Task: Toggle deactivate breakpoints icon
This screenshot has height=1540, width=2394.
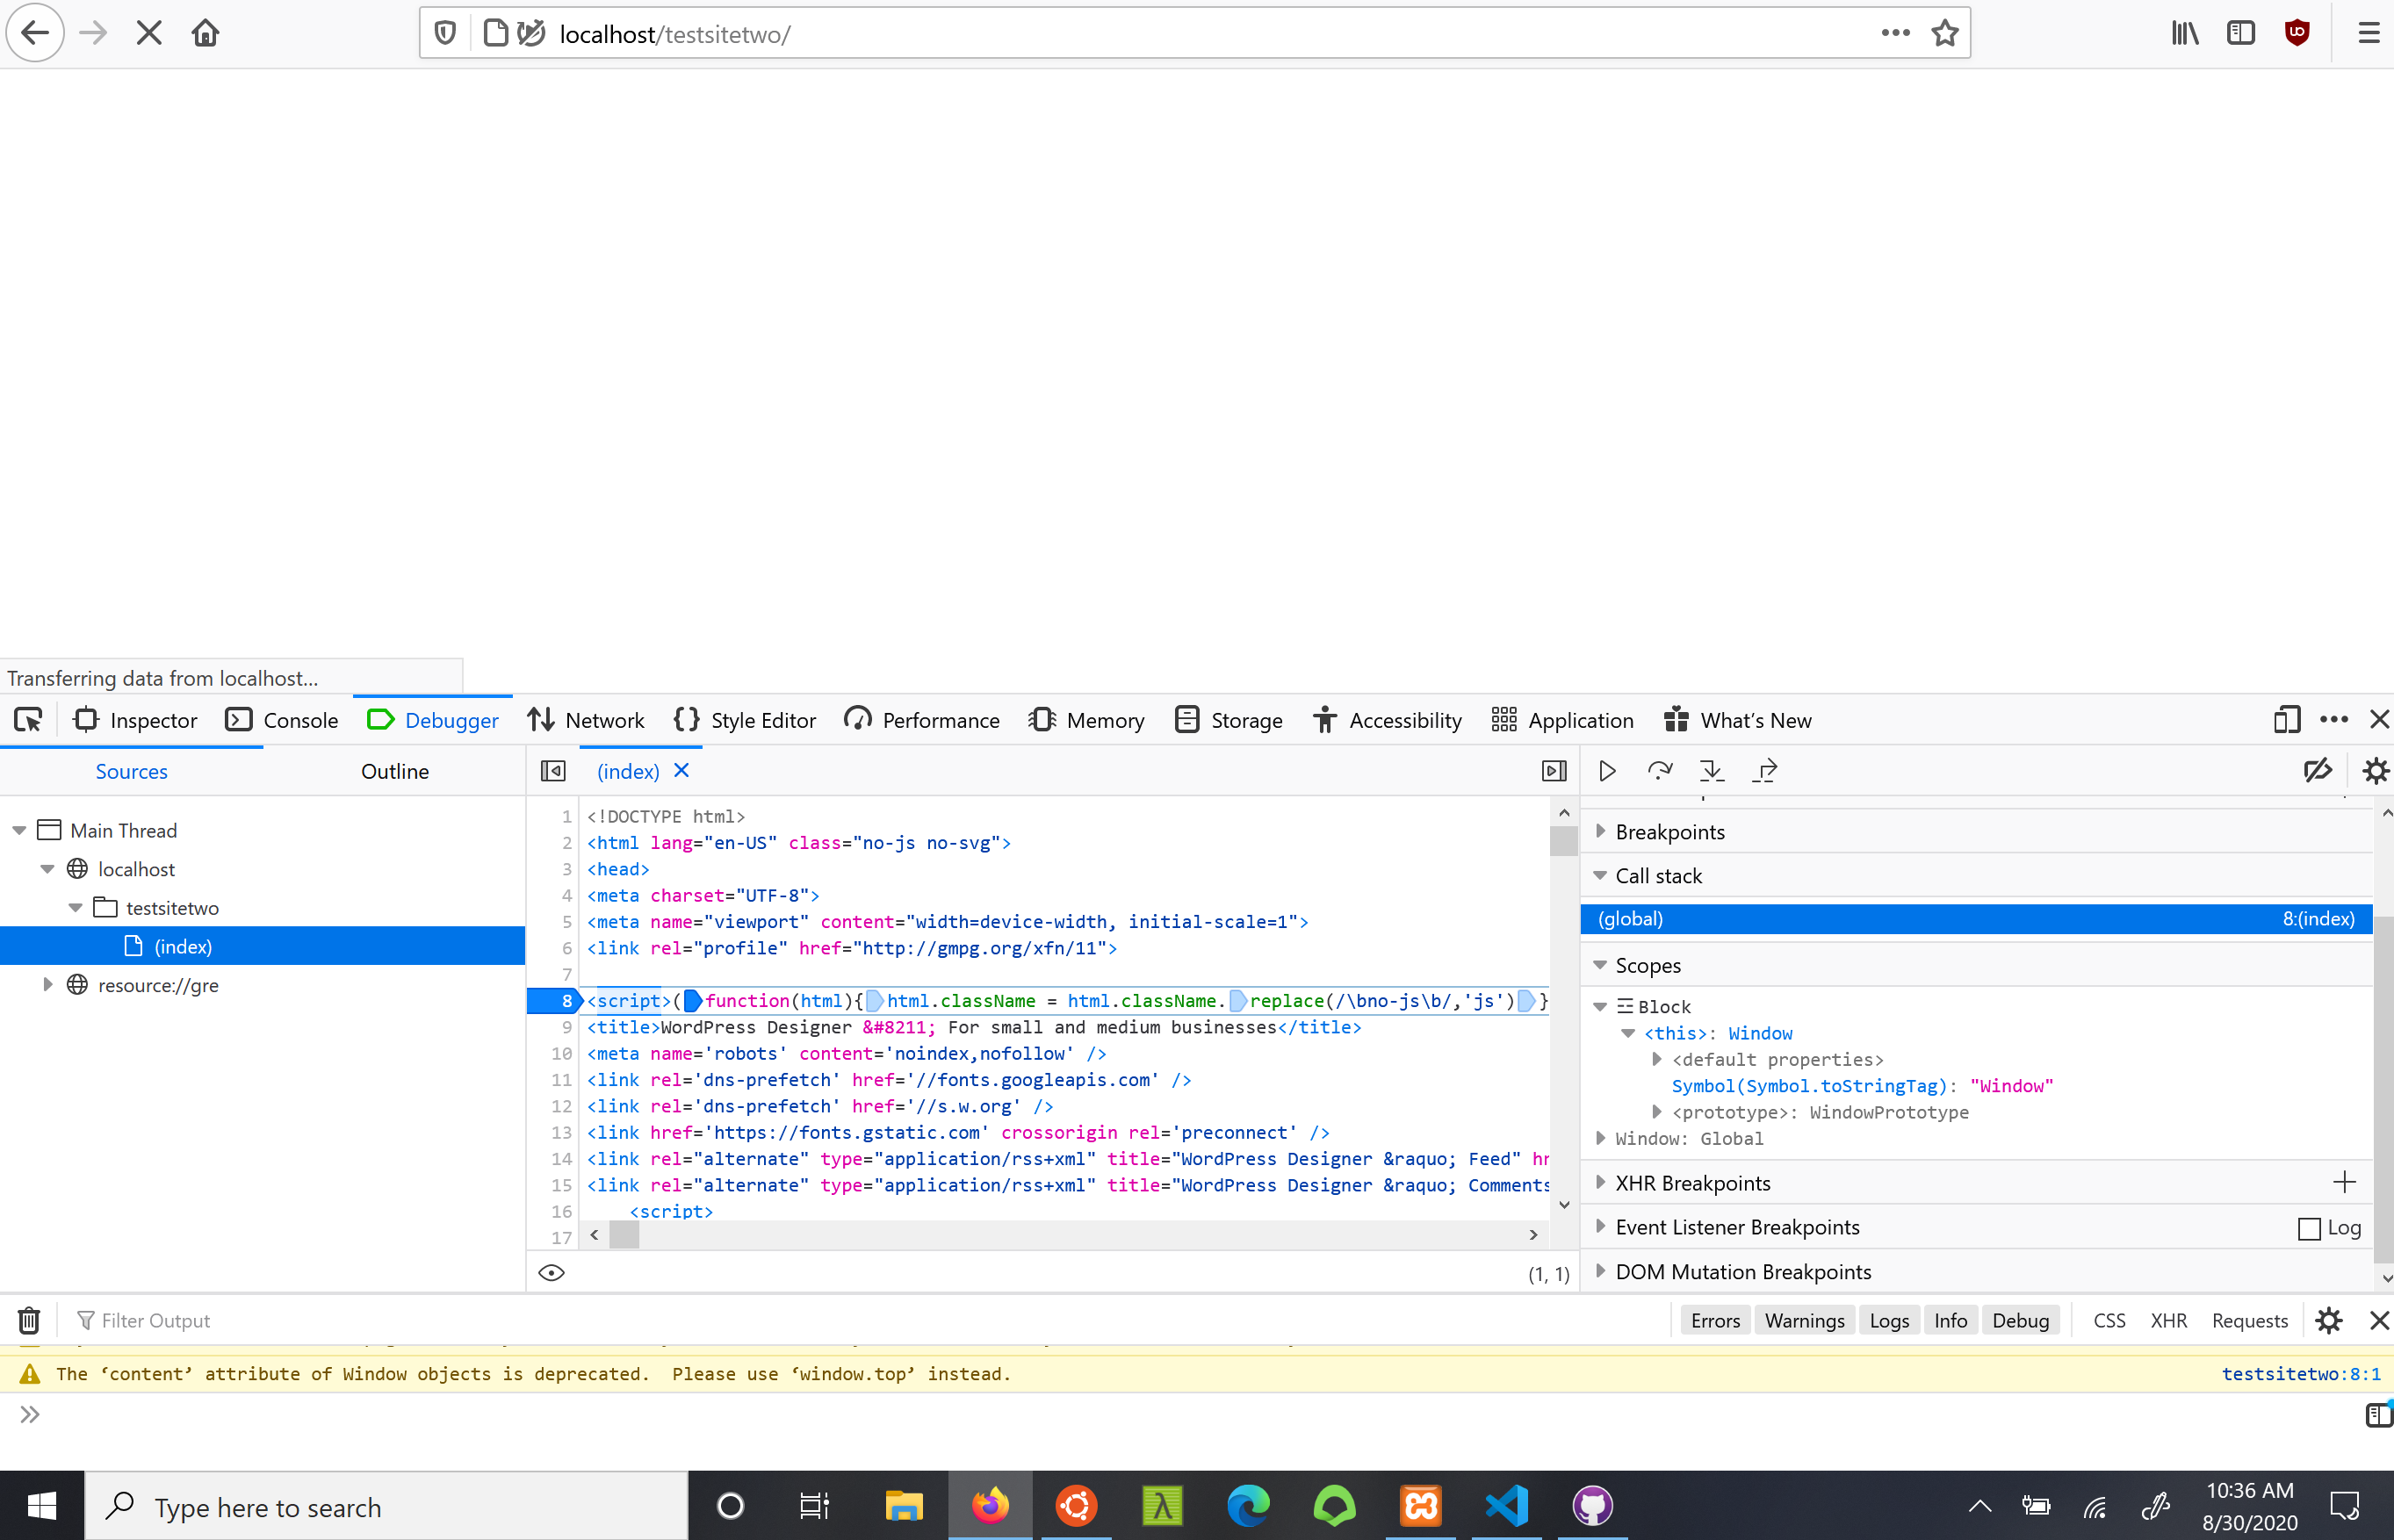Action: [2317, 771]
